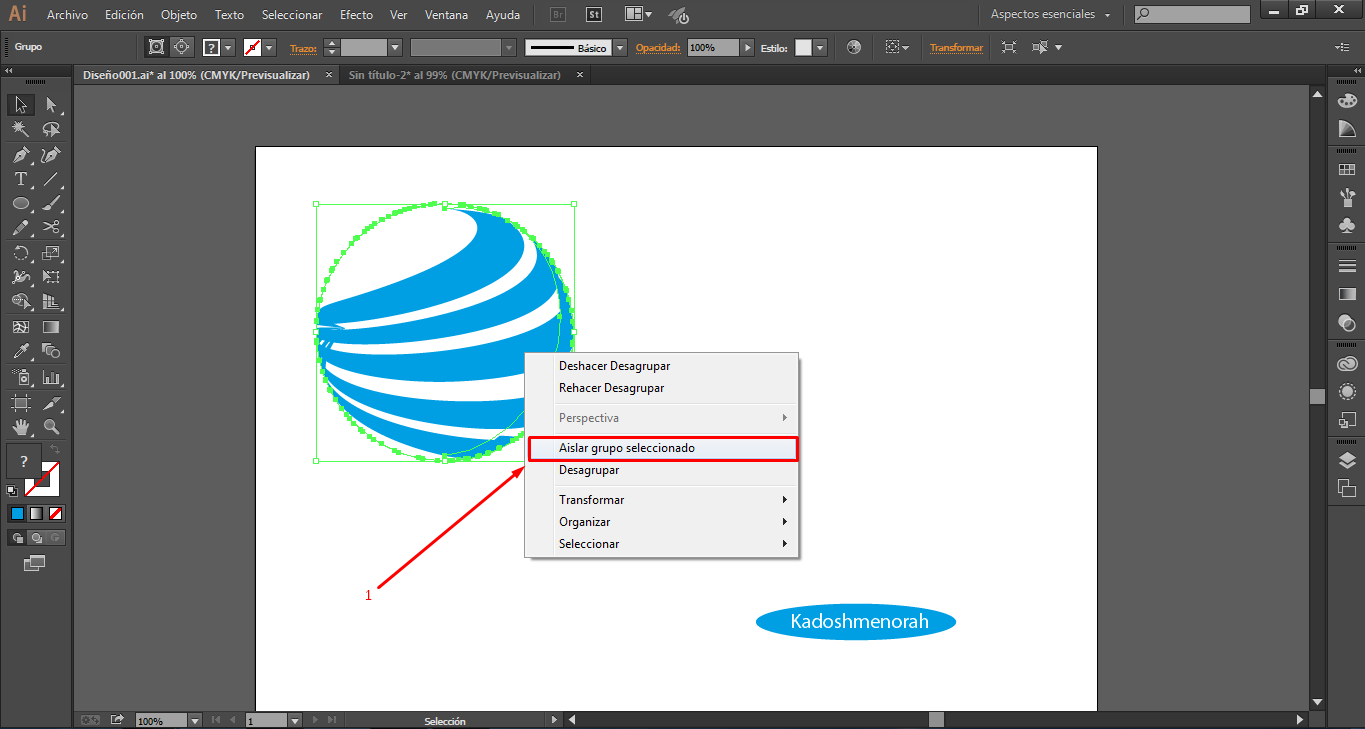This screenshot has height=729, width=1365.
Task: Click the Recolor Artwork wheel icon
Action: tap(853, 47)
